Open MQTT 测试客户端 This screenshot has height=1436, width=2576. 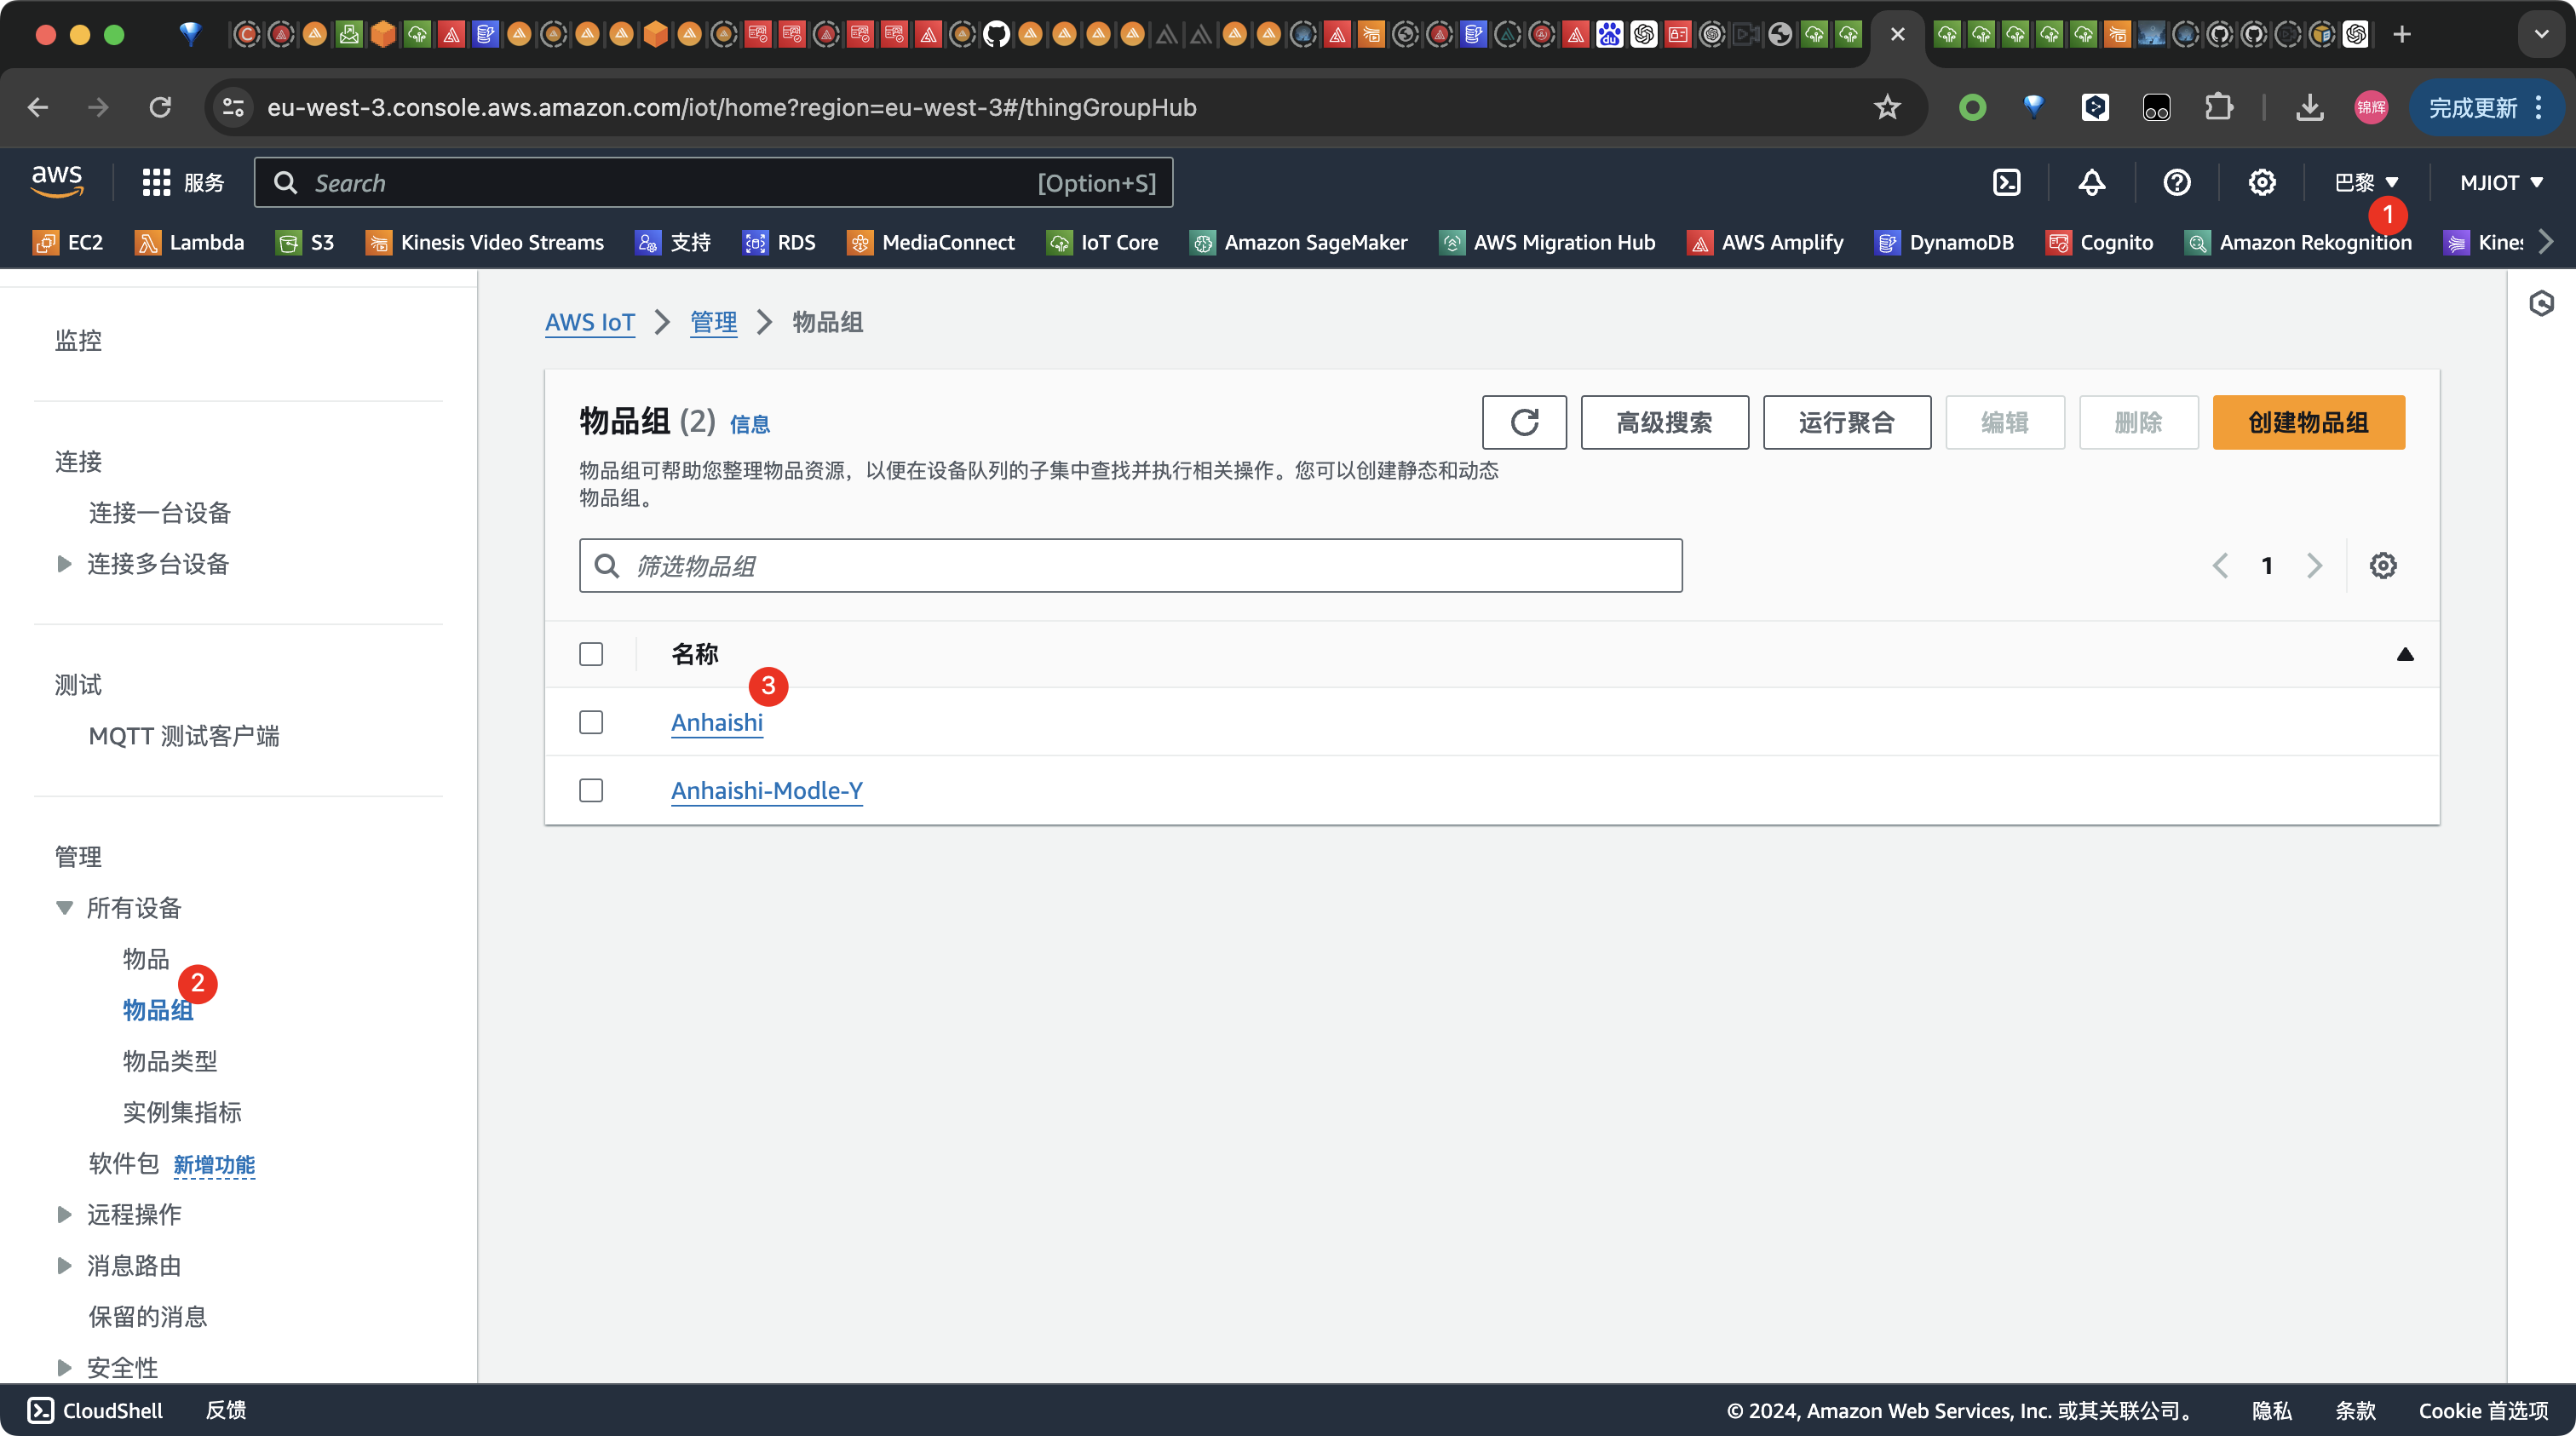pos(184,736)
